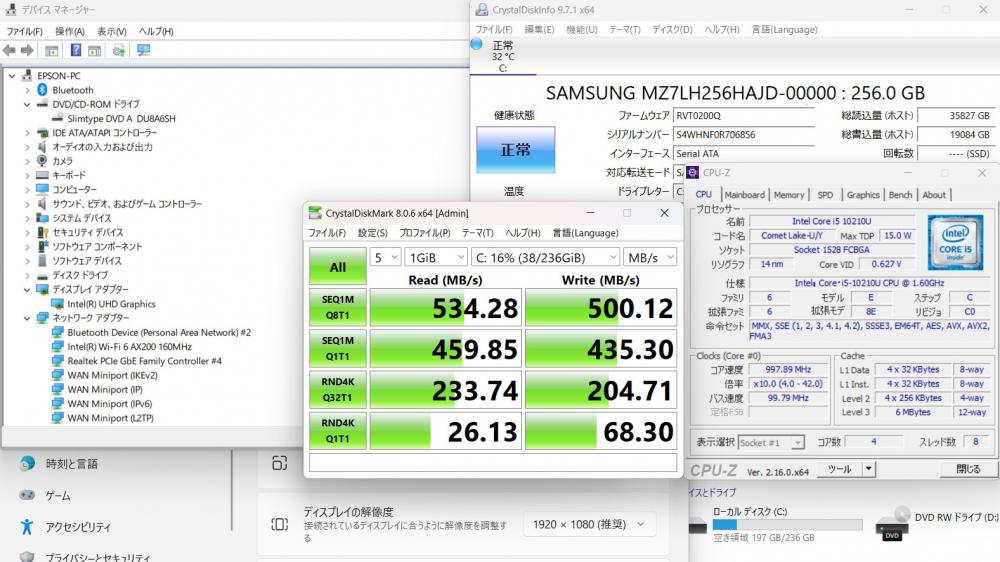The image size is (1000, 562).
Task: Click the help icon in Device Manager toolbar
Action: pos(75,50)
